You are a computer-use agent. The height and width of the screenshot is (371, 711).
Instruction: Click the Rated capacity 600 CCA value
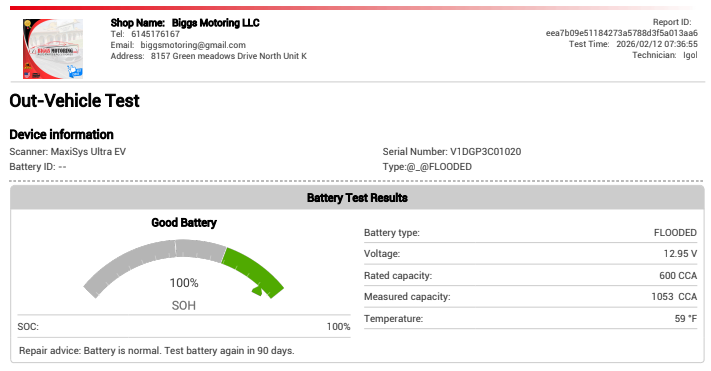pyautogui.click(x=678, y=276)
